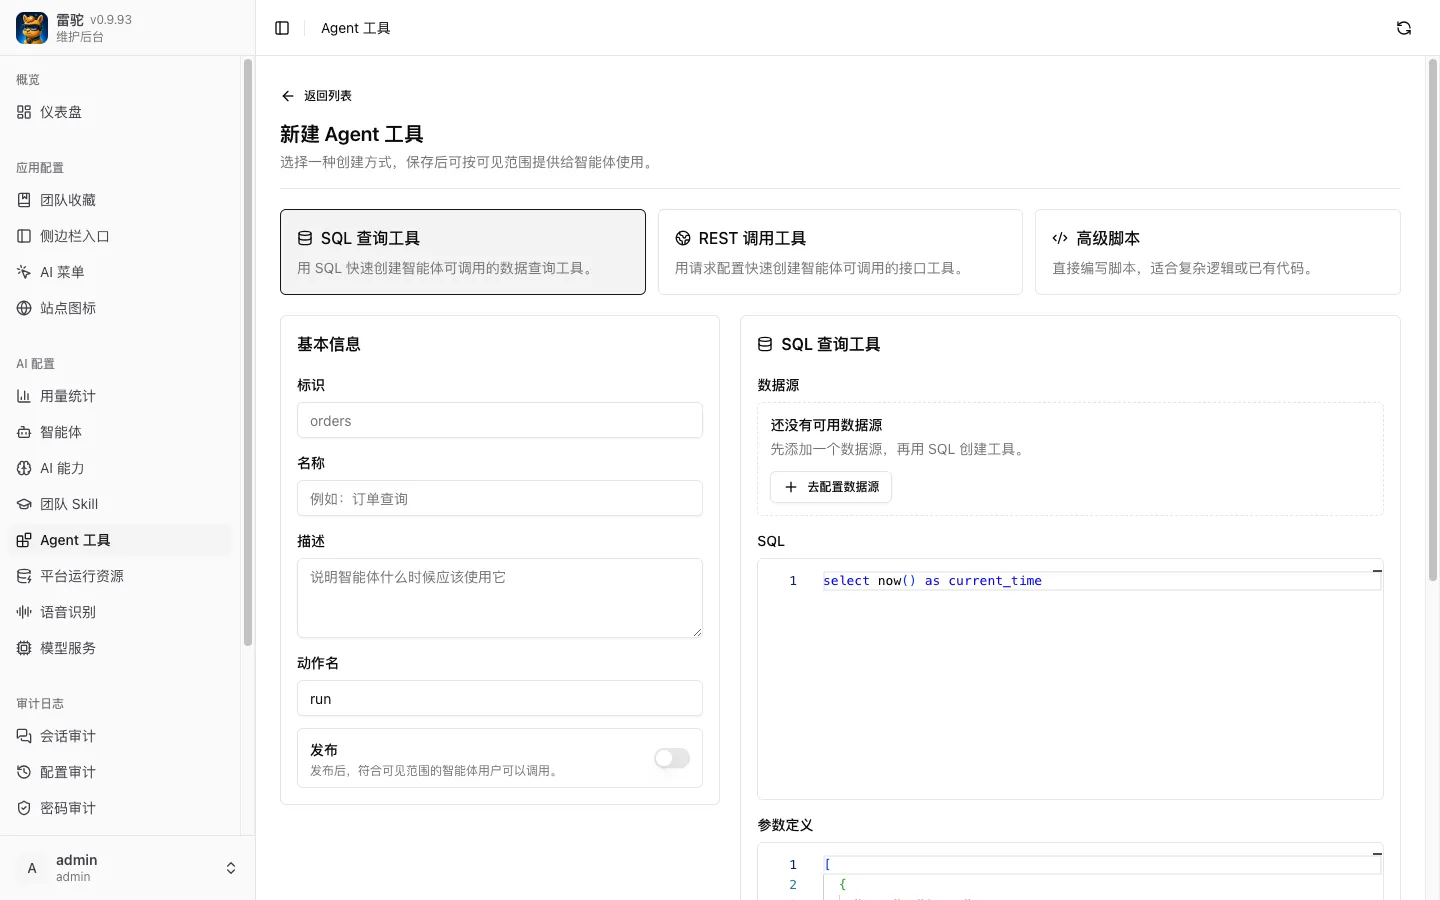The image size is (1440, 900).
Task: Click the 配置审计 history icon
Action: pos(24,772)
